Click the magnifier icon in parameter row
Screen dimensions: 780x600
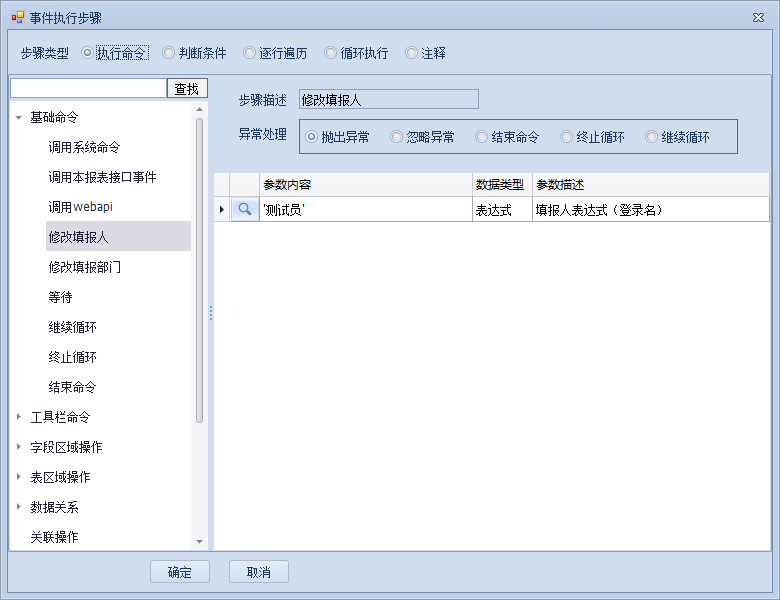(x=244, y=209)
